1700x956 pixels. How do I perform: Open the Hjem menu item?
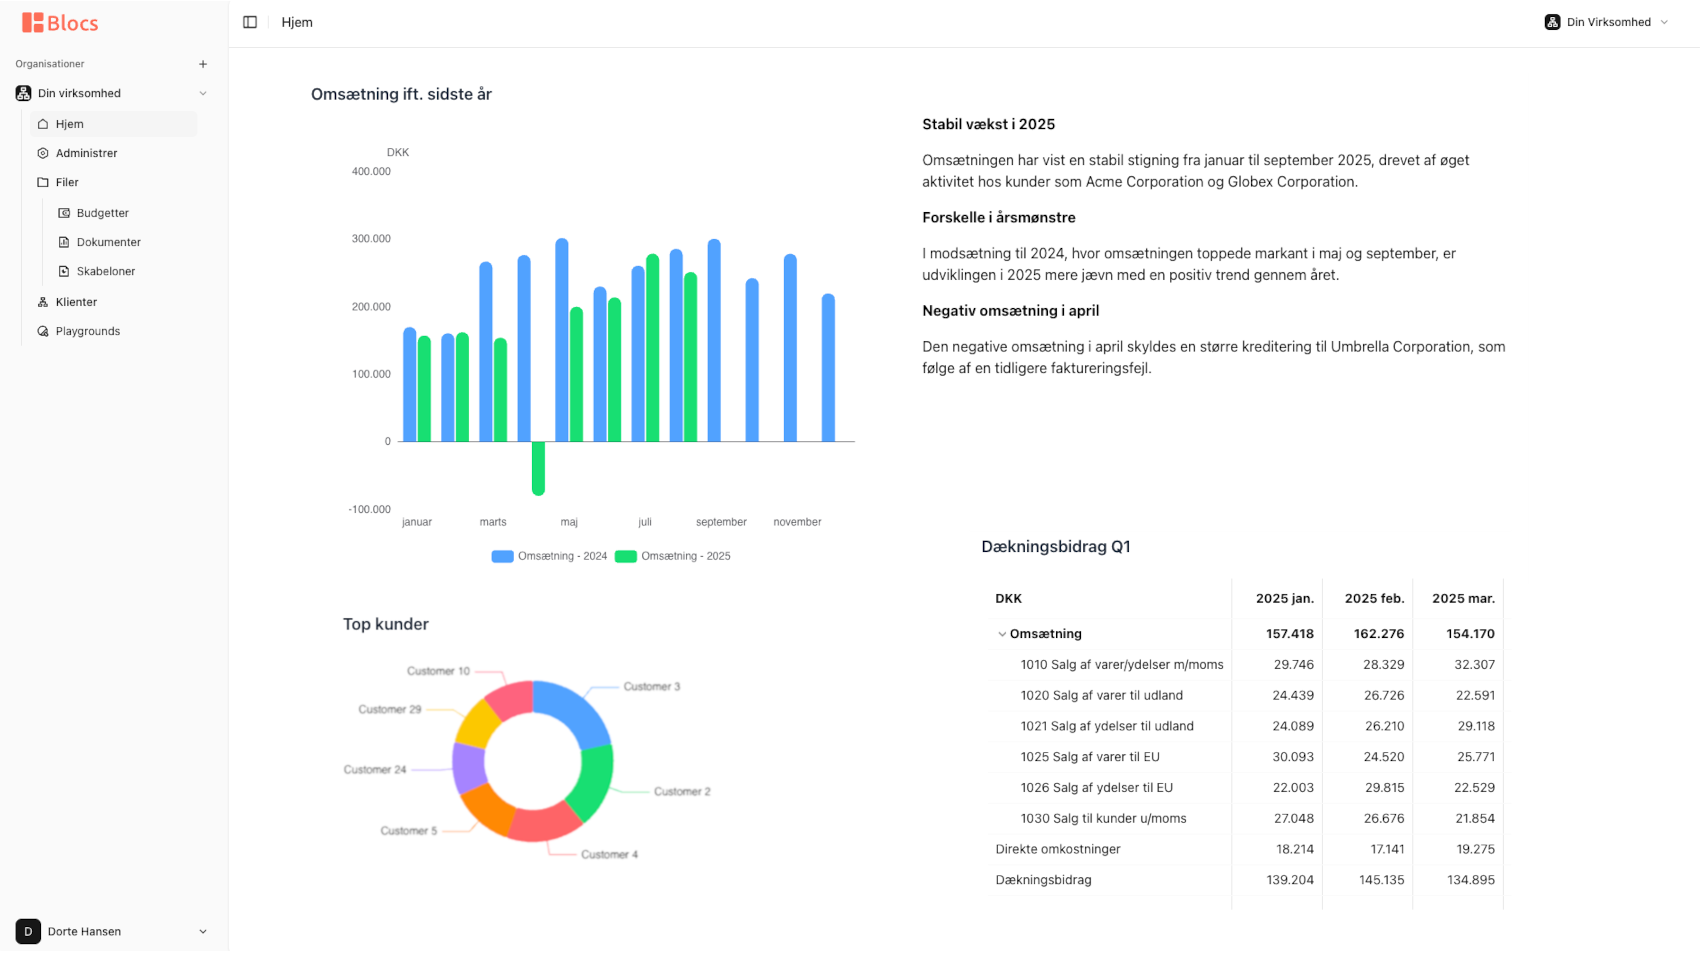(70, 124)
